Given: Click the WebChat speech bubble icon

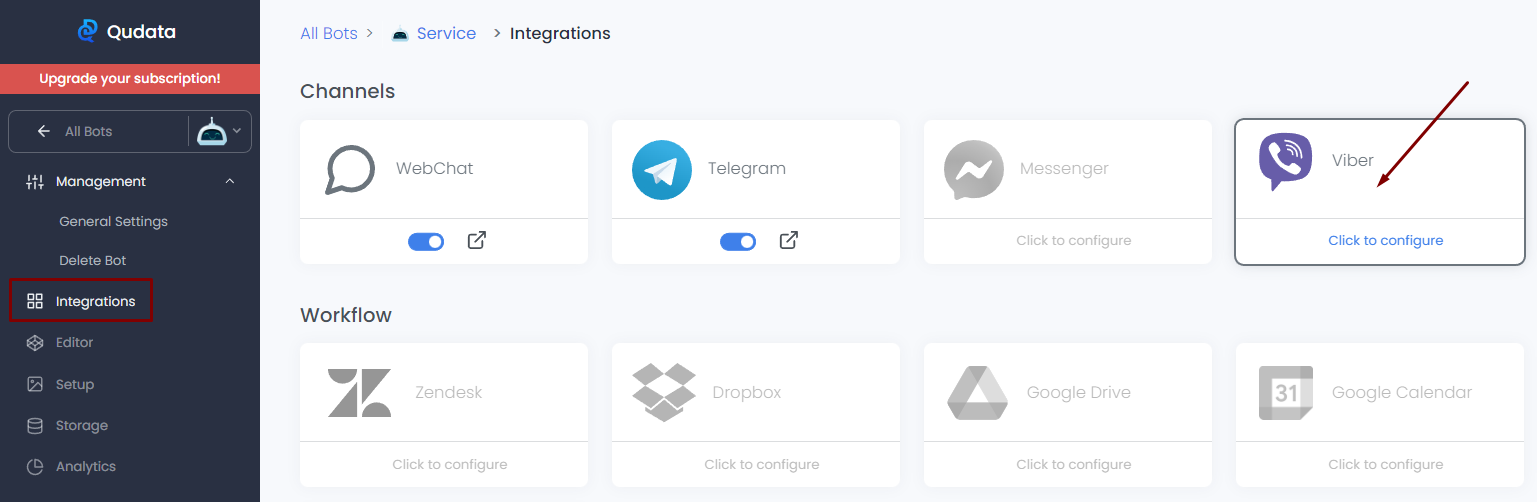Looking at the screenshot, I should pos(350,170).
